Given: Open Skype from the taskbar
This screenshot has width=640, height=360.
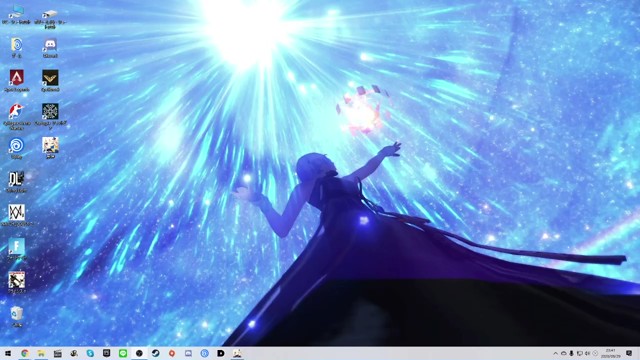Looking at the screenshot, I should [90, 353].
